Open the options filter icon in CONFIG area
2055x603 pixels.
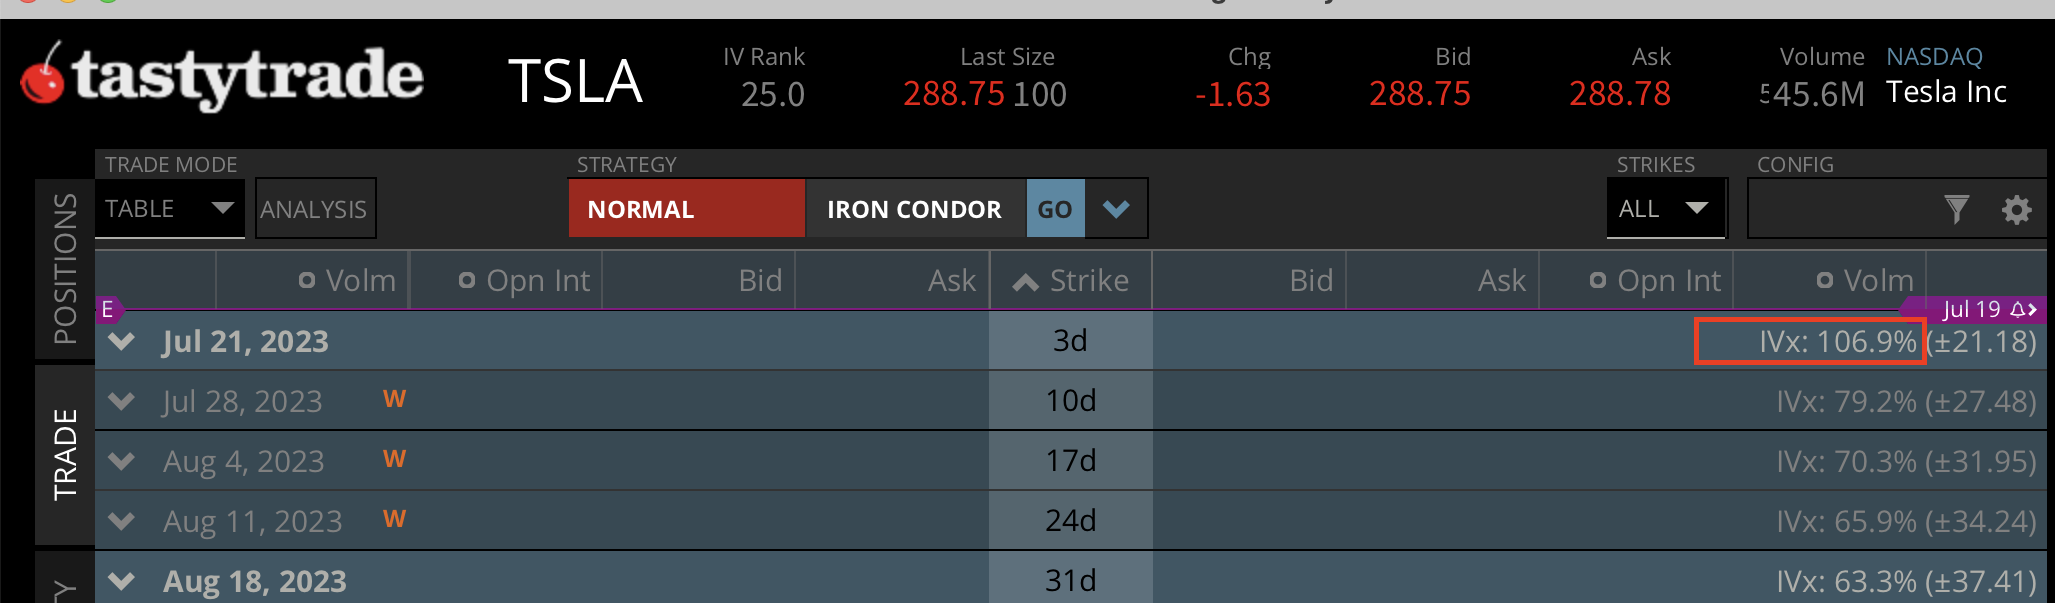pyautogui.click(x=1957, y=209)
